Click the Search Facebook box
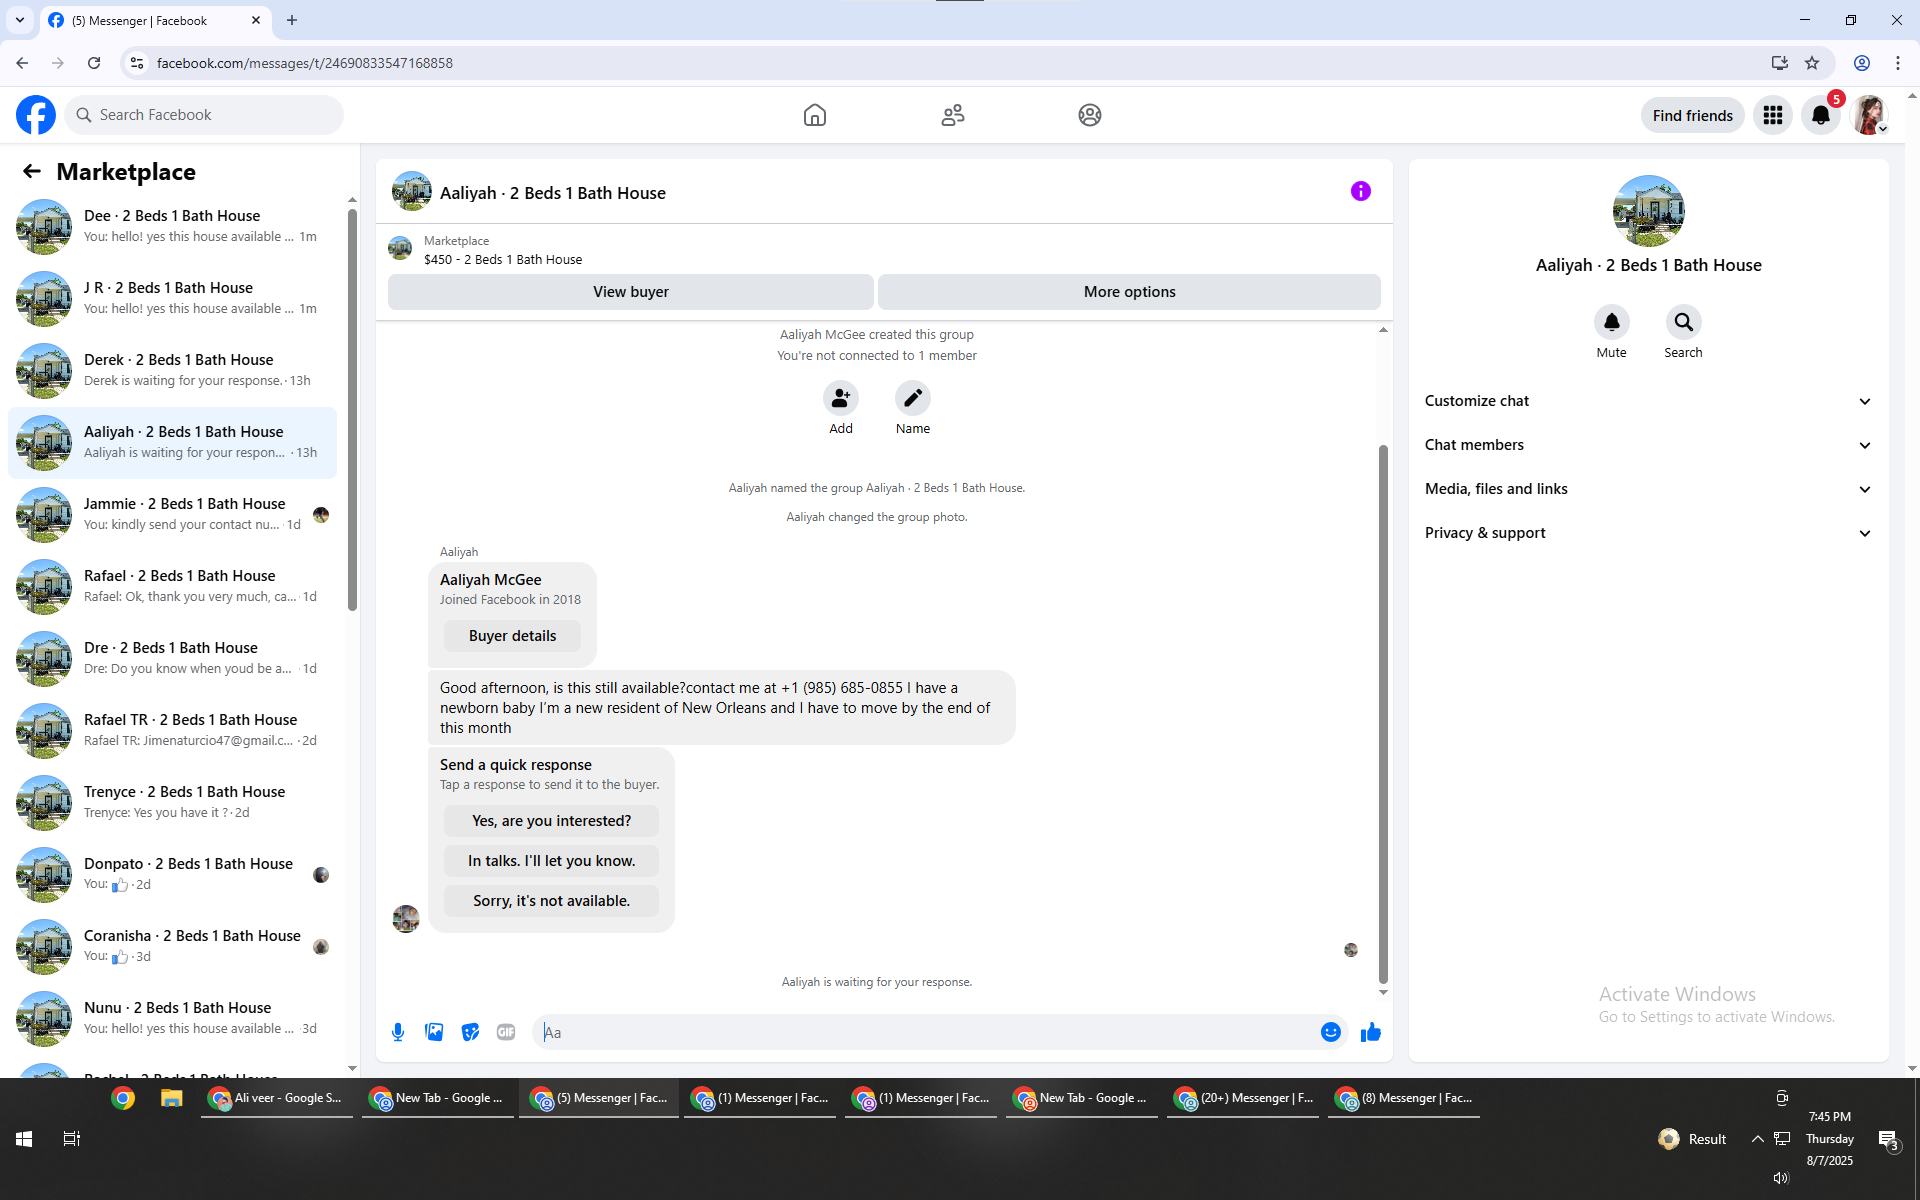 205,115
